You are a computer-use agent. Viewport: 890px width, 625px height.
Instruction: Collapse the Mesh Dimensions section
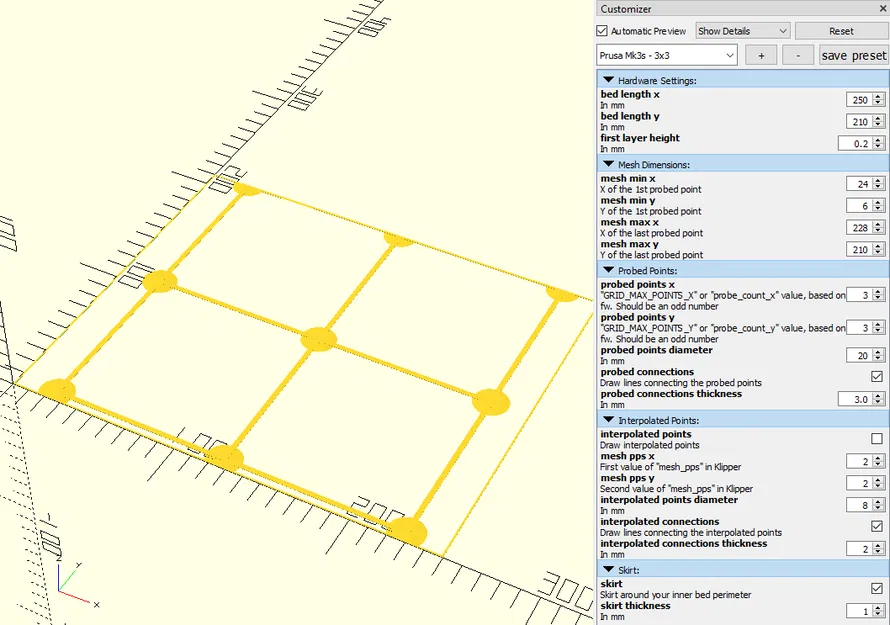(608, 164)
